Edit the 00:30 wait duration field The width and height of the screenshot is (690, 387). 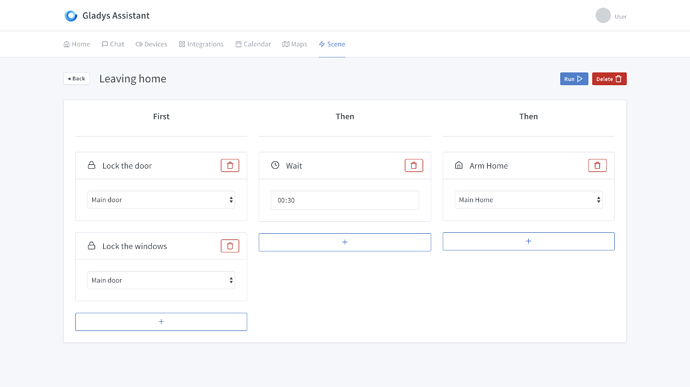pyautogui.click(x=345, y=200)
